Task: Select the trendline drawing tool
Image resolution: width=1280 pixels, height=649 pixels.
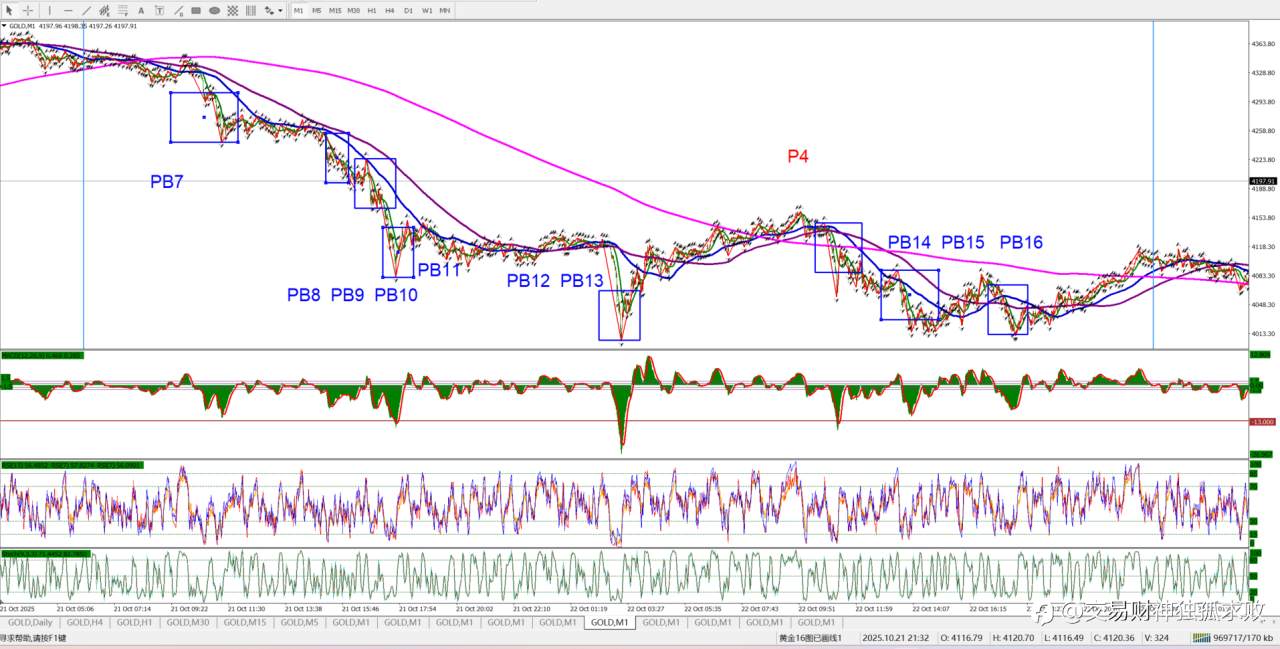Action: pyautogui.click(x=86, y=10)
